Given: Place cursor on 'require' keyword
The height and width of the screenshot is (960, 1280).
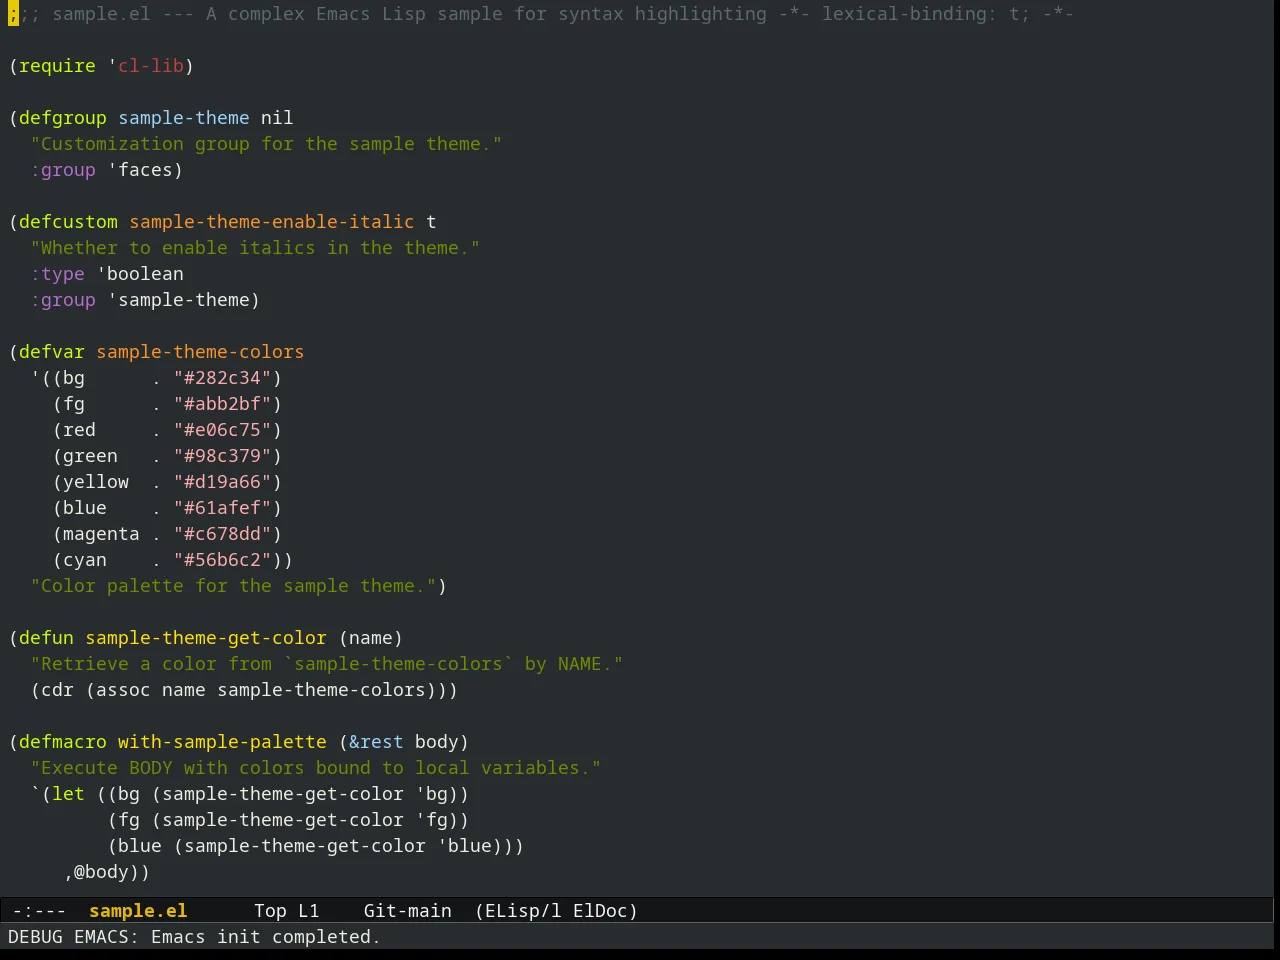Looking at the screenshot, I should pos(58,66).
